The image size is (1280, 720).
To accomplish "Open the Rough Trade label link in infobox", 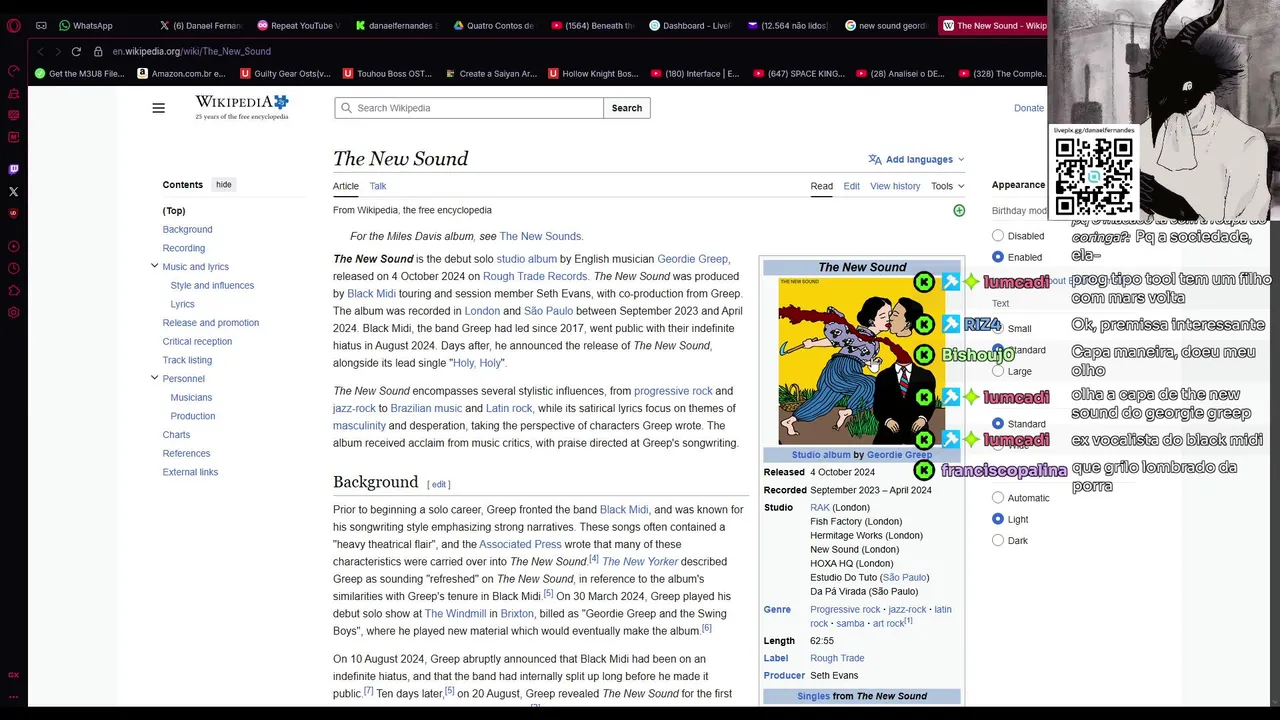I will point(837,658).
